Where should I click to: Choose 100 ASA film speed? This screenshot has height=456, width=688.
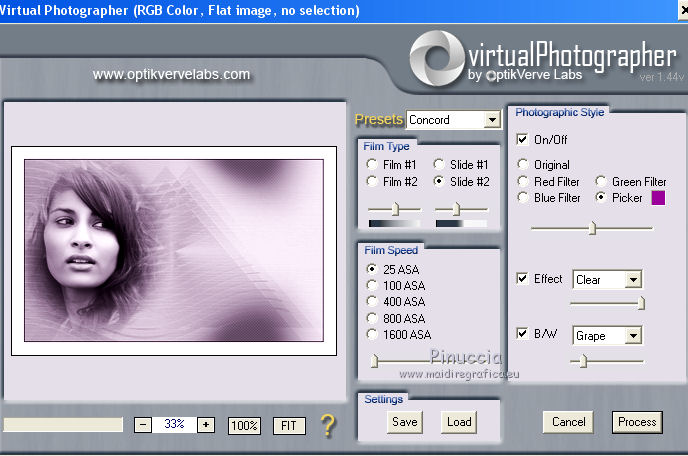pyautogui.click(x=372, y=285)
